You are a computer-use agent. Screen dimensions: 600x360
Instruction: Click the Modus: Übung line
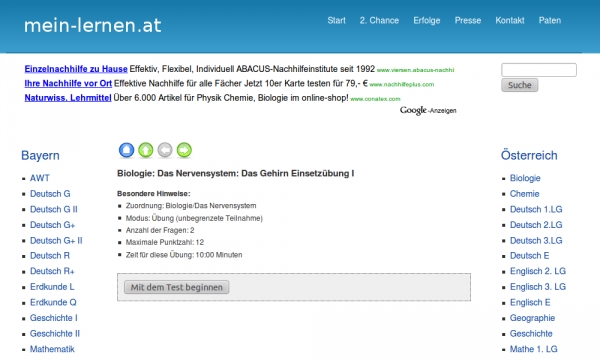click(194, 218)
